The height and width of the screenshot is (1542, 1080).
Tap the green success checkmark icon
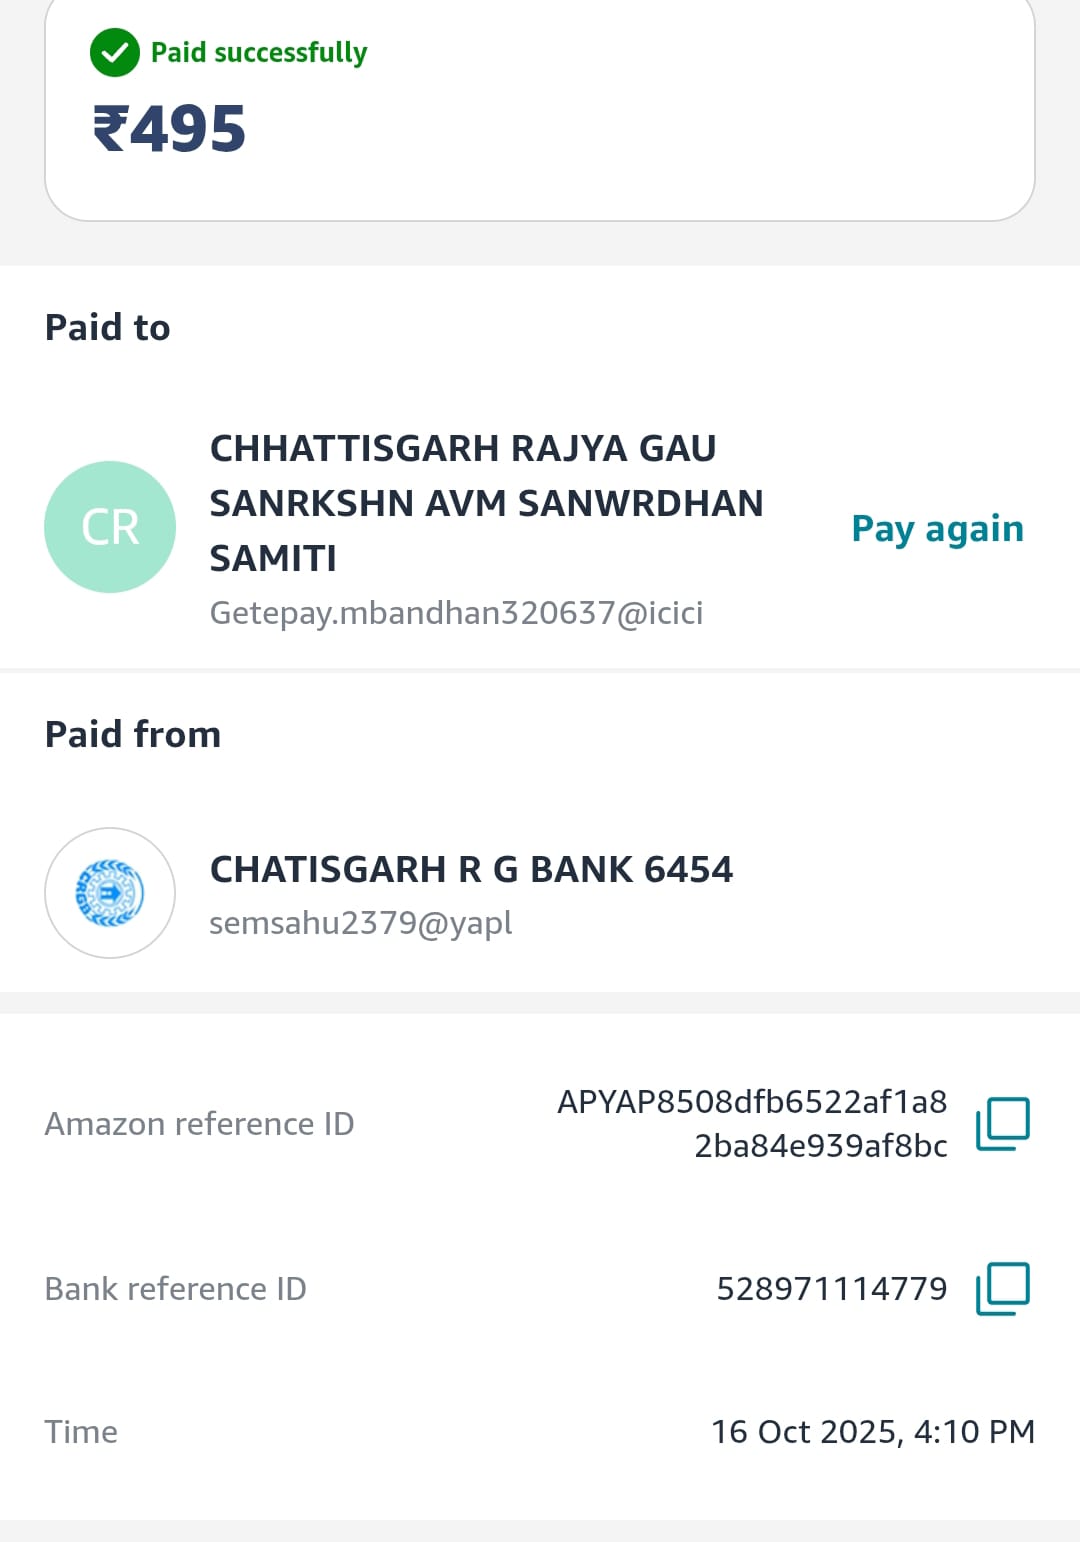click(115, 53)
